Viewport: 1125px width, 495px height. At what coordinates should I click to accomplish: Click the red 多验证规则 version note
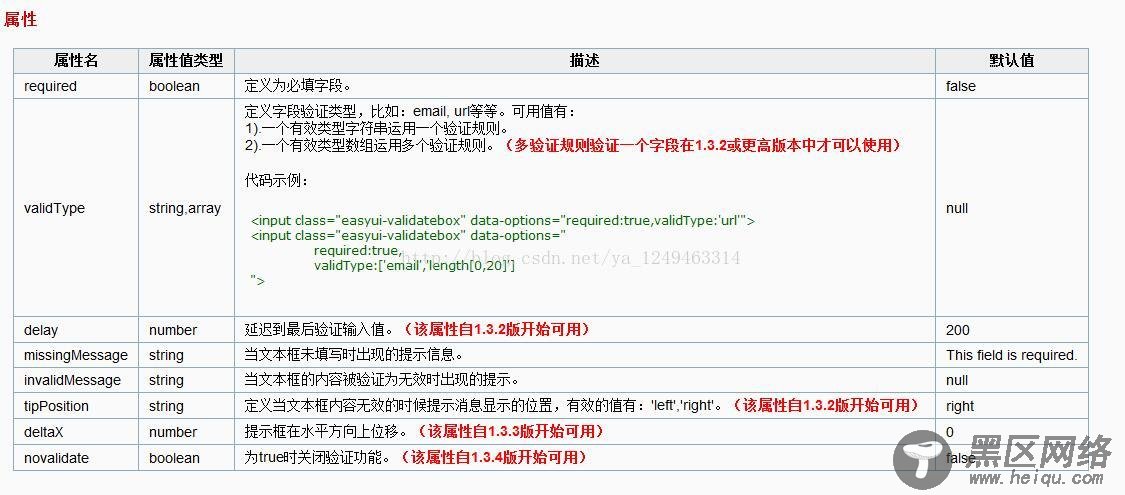click(702, 145)
